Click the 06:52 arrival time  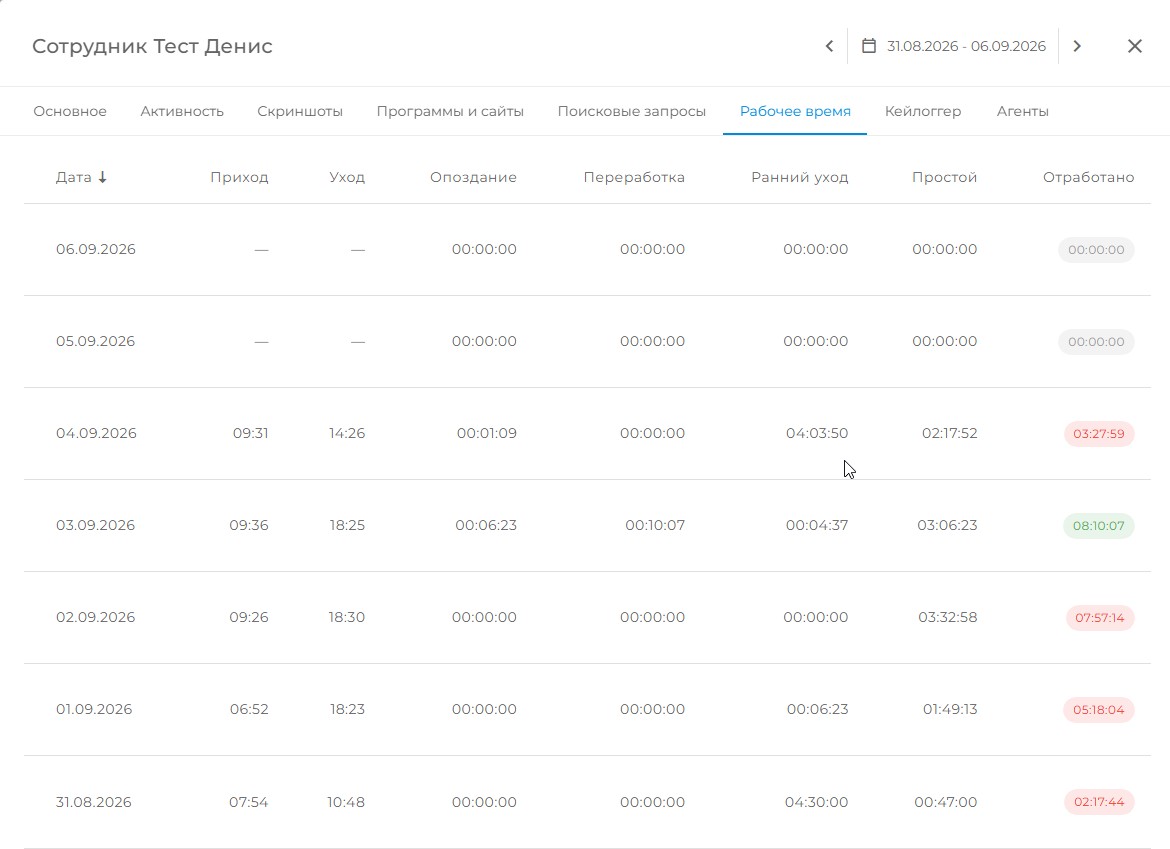point(249,709)
